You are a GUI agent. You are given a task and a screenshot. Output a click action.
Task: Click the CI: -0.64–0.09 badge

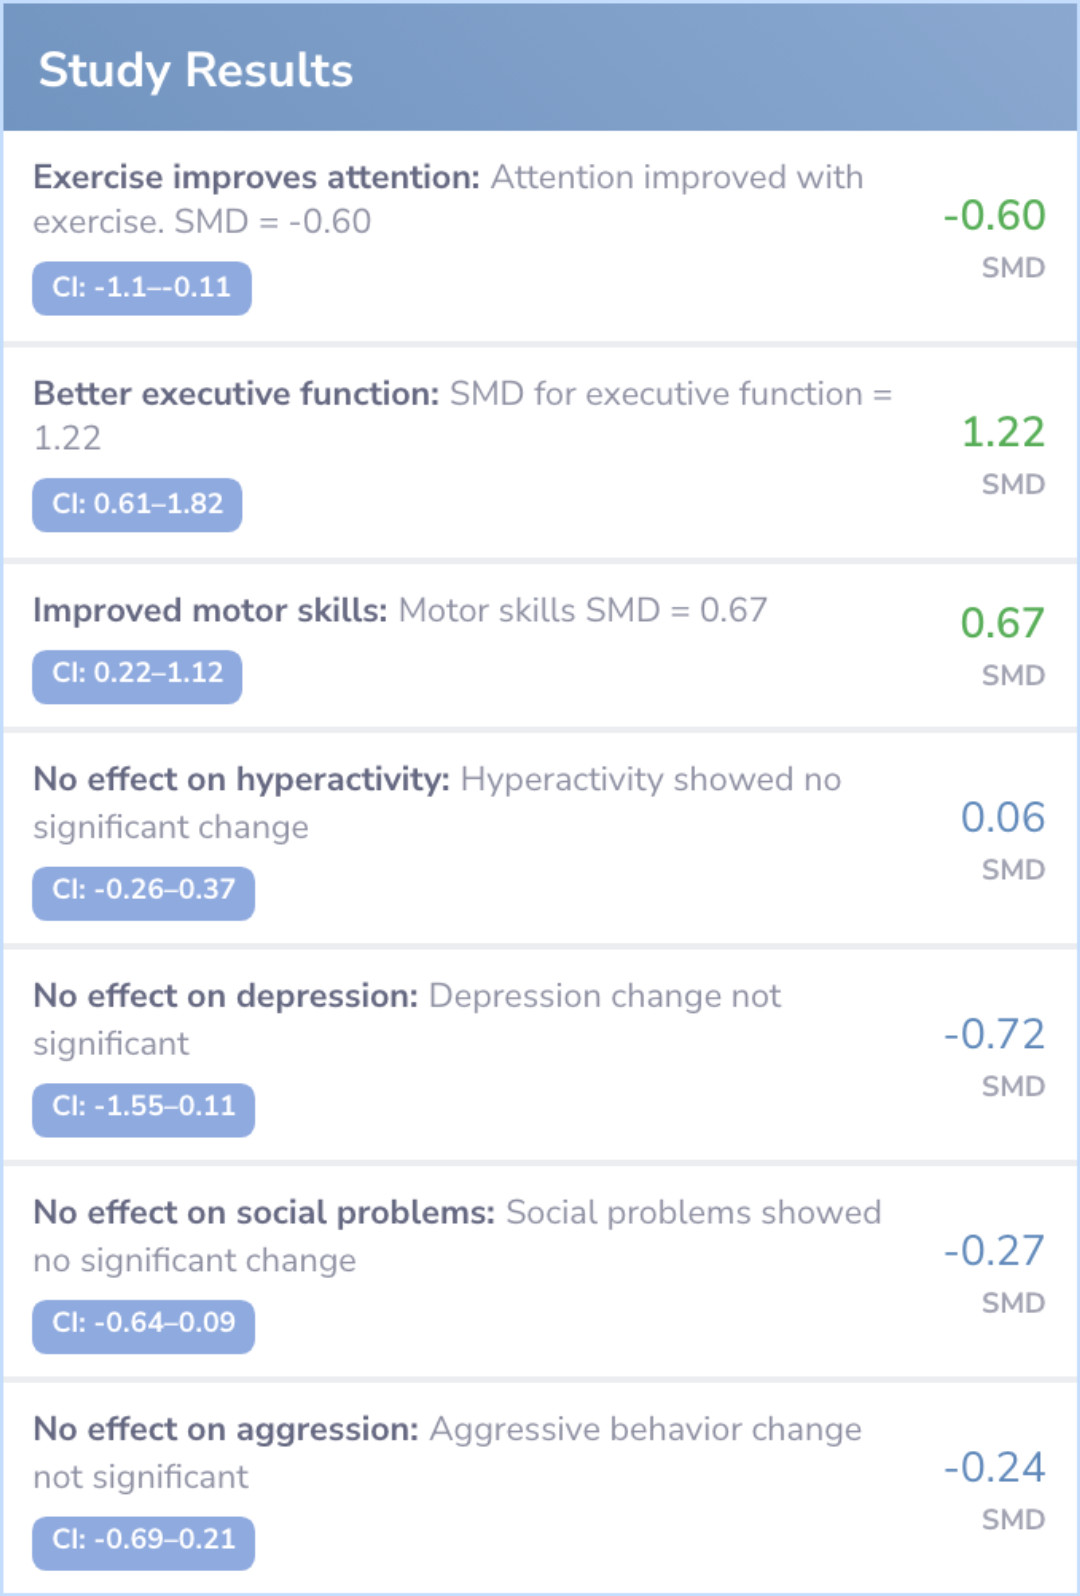tap(143, 1324)
